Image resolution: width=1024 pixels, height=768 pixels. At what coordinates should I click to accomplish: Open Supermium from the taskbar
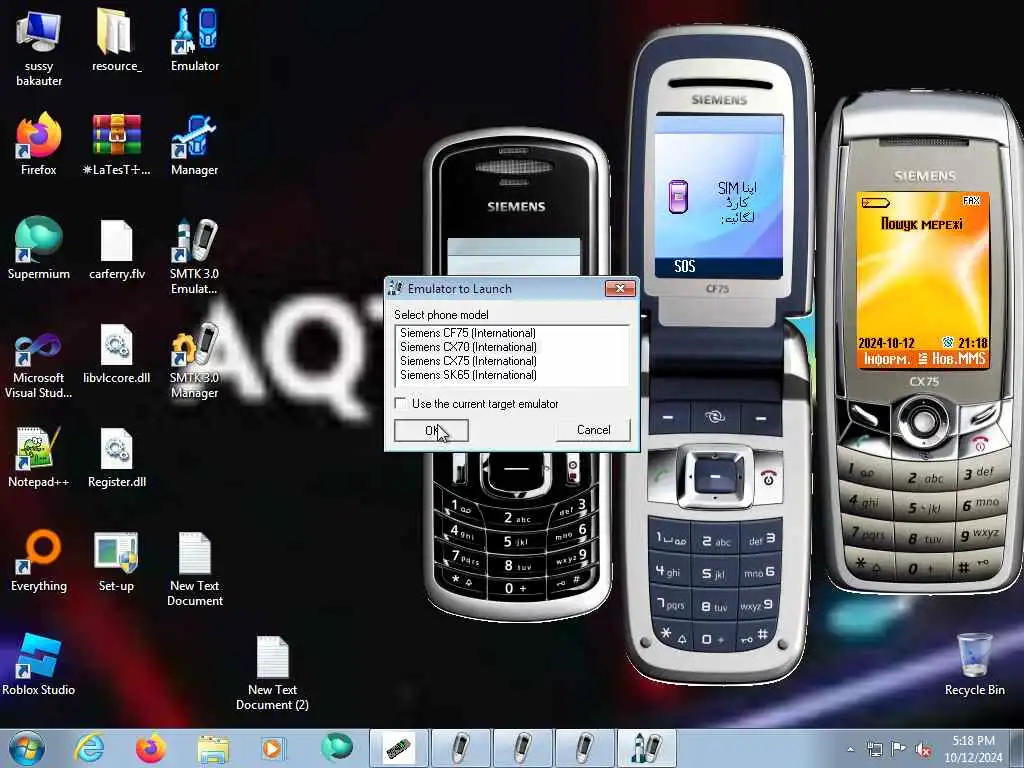tap(336, 748)
